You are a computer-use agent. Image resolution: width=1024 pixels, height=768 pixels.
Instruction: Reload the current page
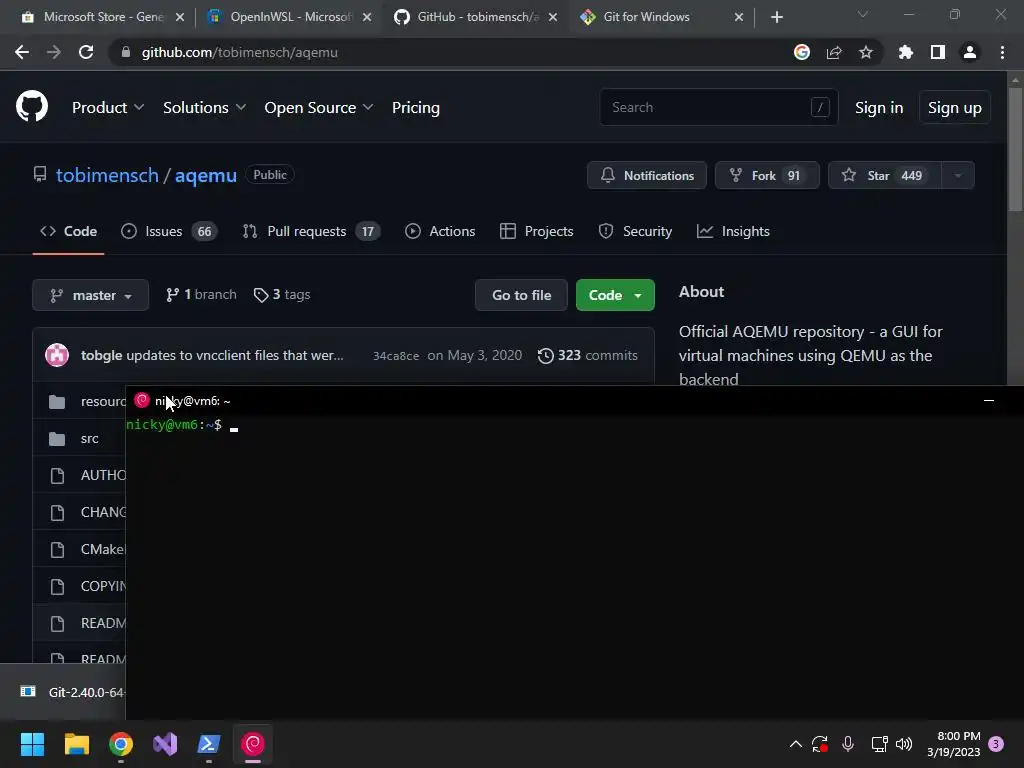[x=86, y=52]
